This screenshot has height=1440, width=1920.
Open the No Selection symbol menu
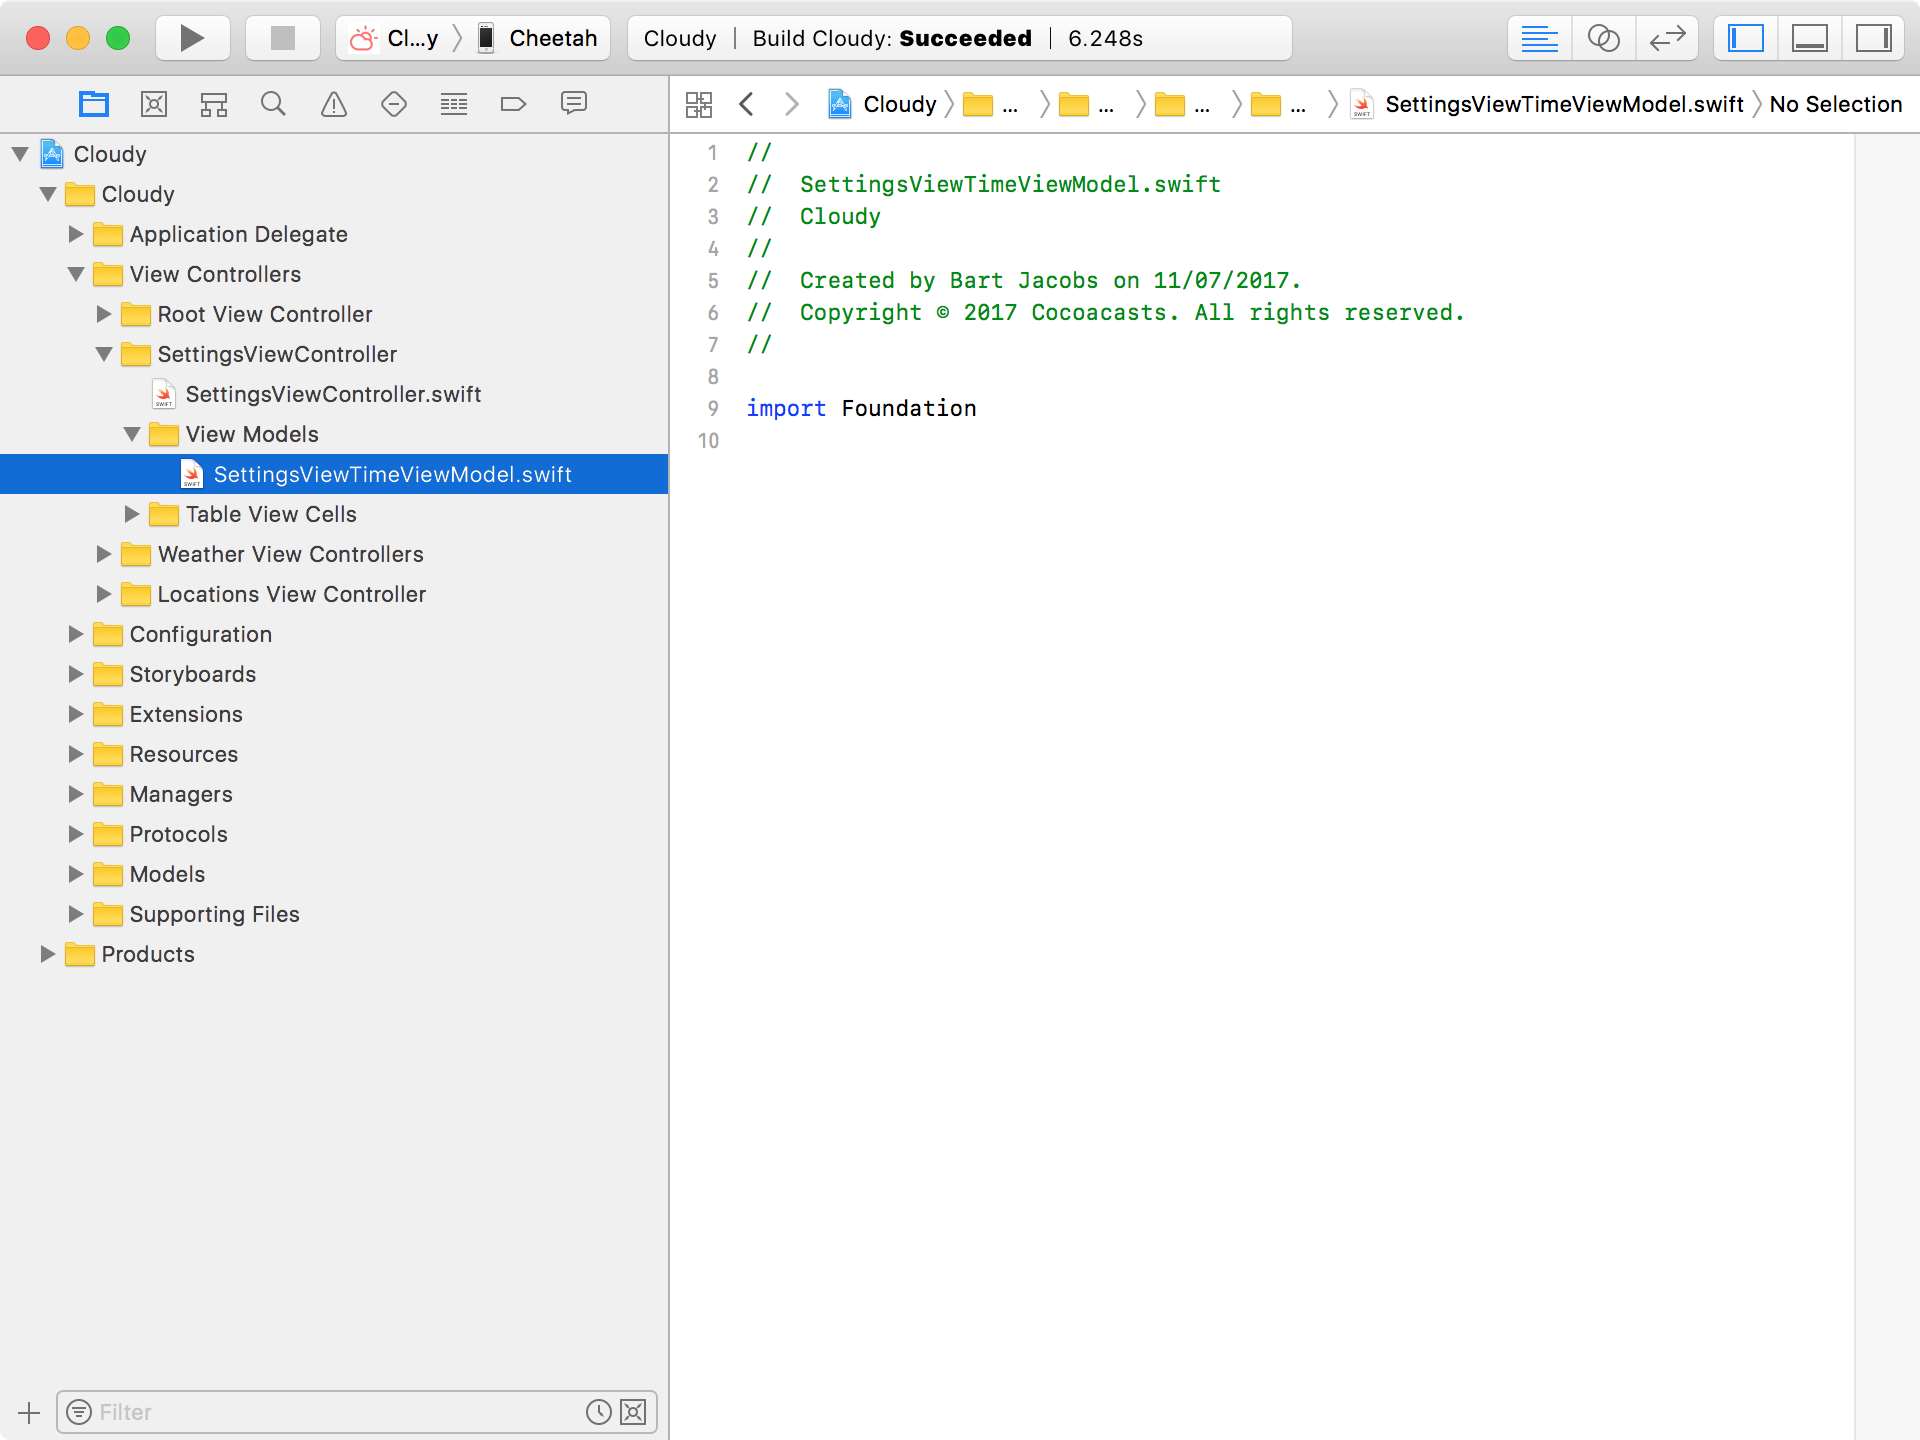[1836, 104]
